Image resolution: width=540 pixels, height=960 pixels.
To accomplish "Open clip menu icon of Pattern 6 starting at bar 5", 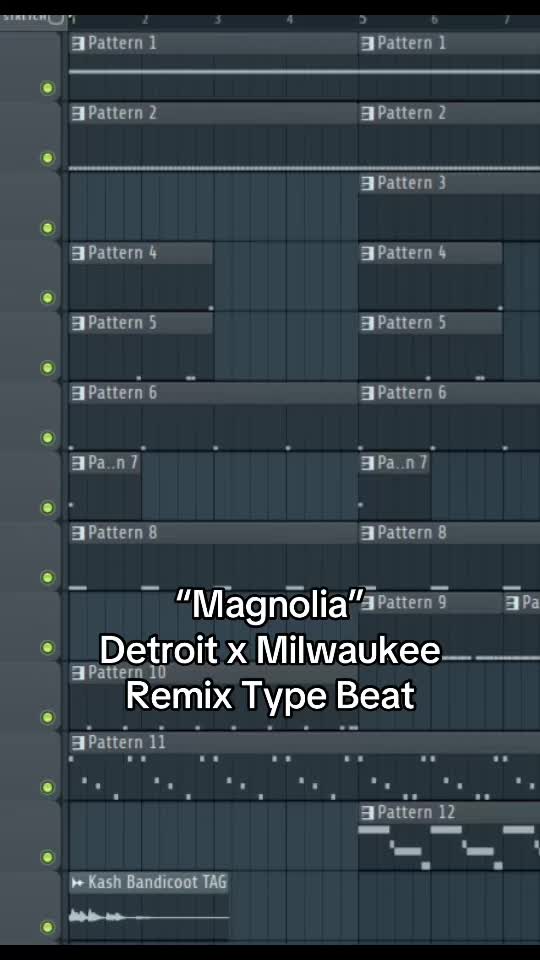I will click(367, 393).
